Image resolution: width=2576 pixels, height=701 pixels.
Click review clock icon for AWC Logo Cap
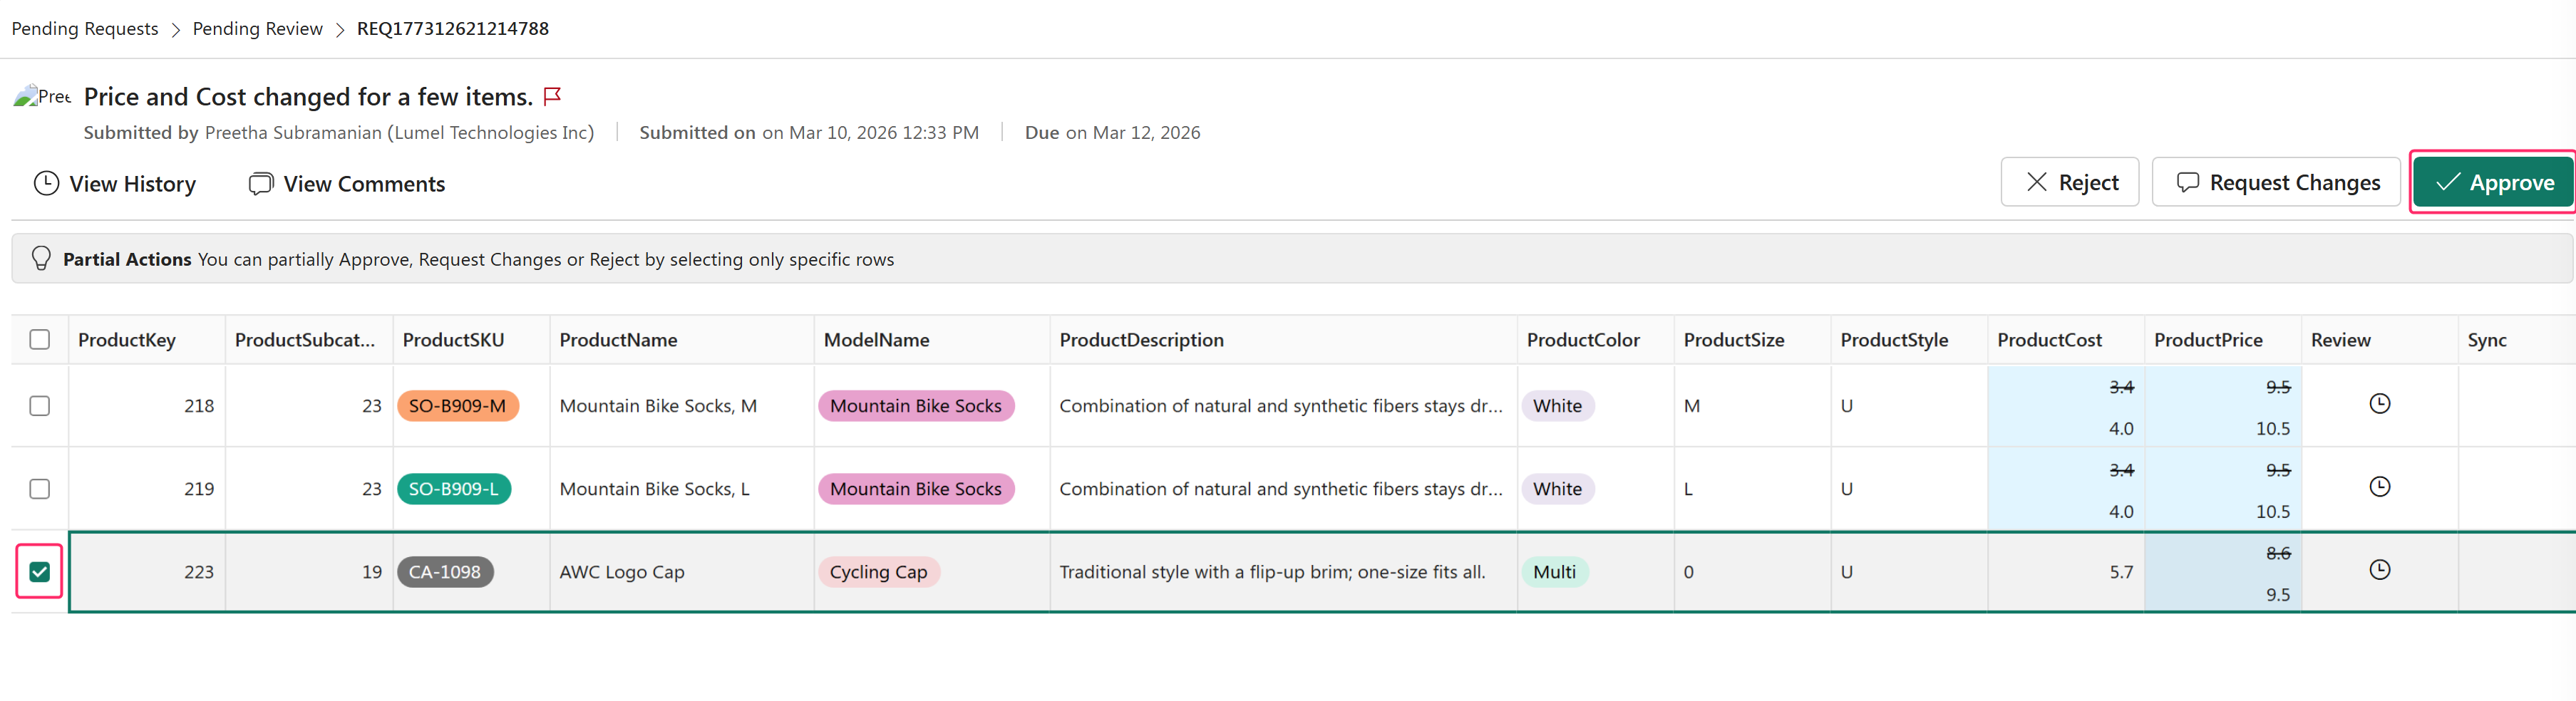(x=2379, y=570)
